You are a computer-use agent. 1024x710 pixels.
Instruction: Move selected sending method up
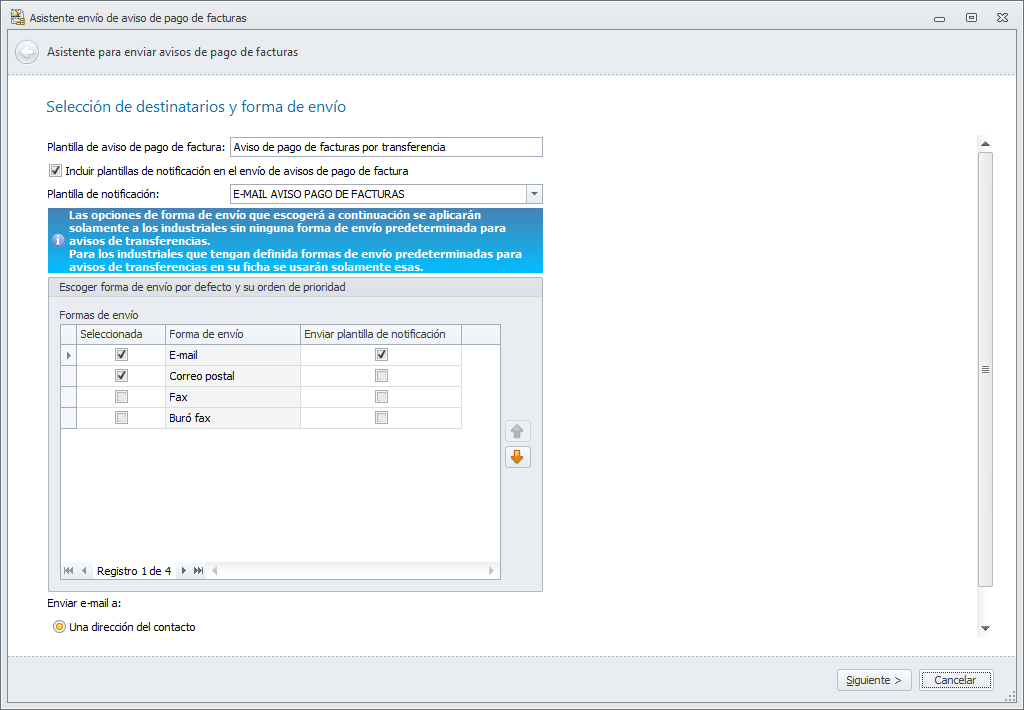(517, 431)
